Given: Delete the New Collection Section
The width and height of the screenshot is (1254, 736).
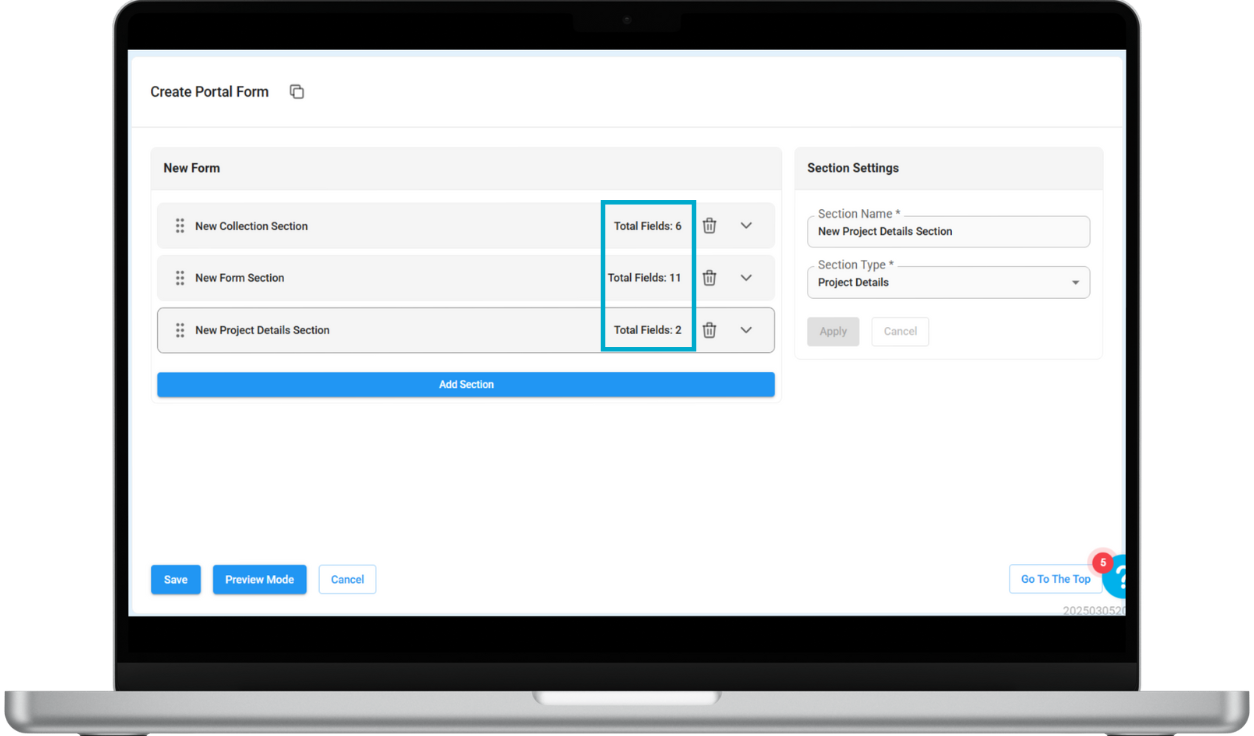Looking at the screenshot, I should pos(709,226).
